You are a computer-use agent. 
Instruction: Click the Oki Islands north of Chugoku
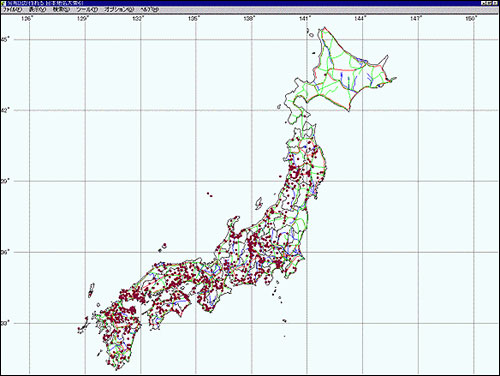pos(163,247)
